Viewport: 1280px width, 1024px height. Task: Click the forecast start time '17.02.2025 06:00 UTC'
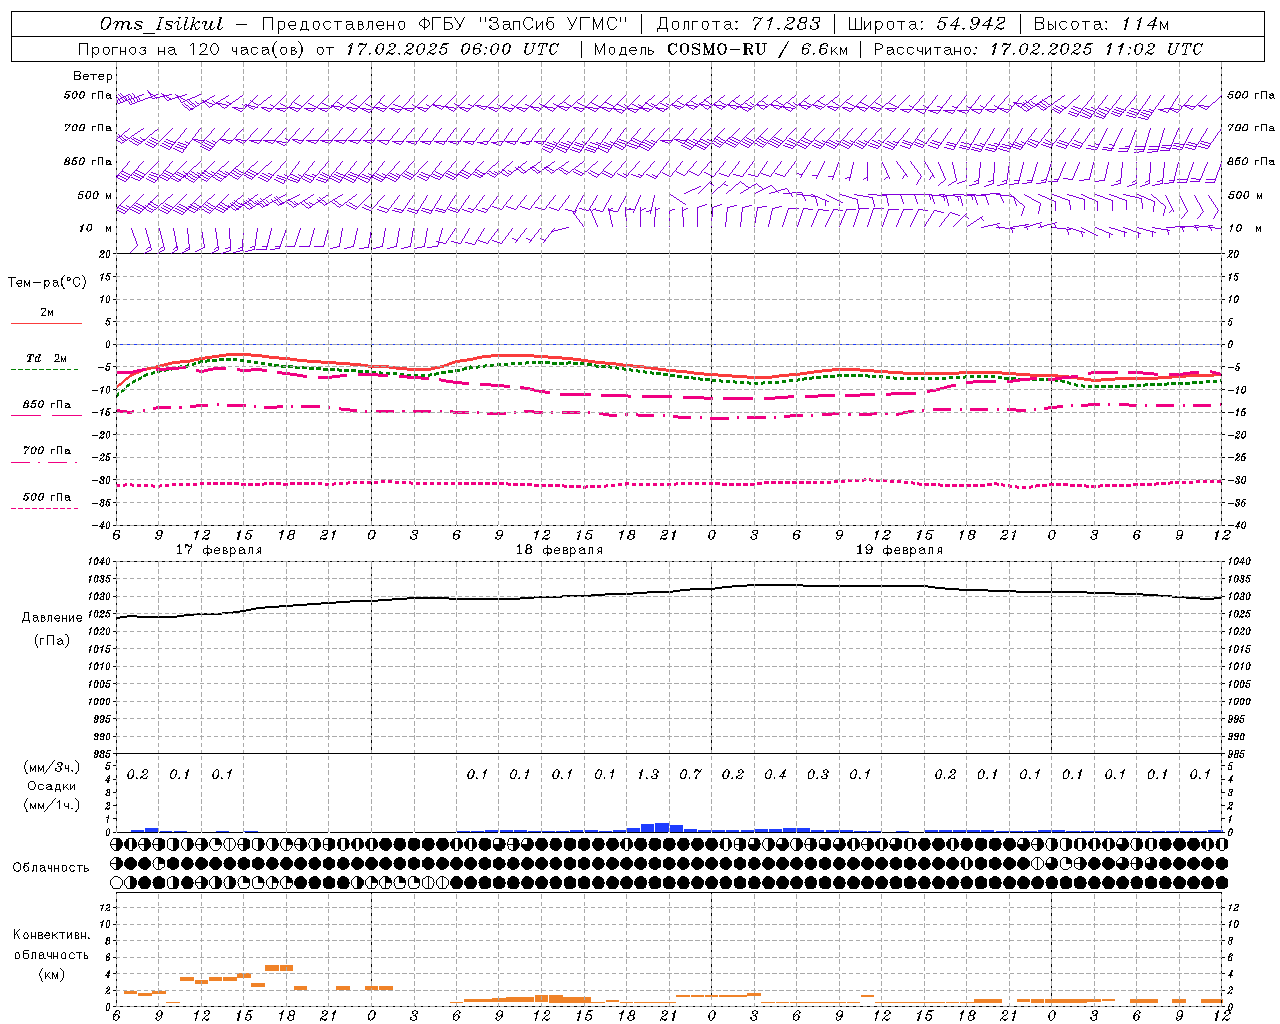pos(452,49)
